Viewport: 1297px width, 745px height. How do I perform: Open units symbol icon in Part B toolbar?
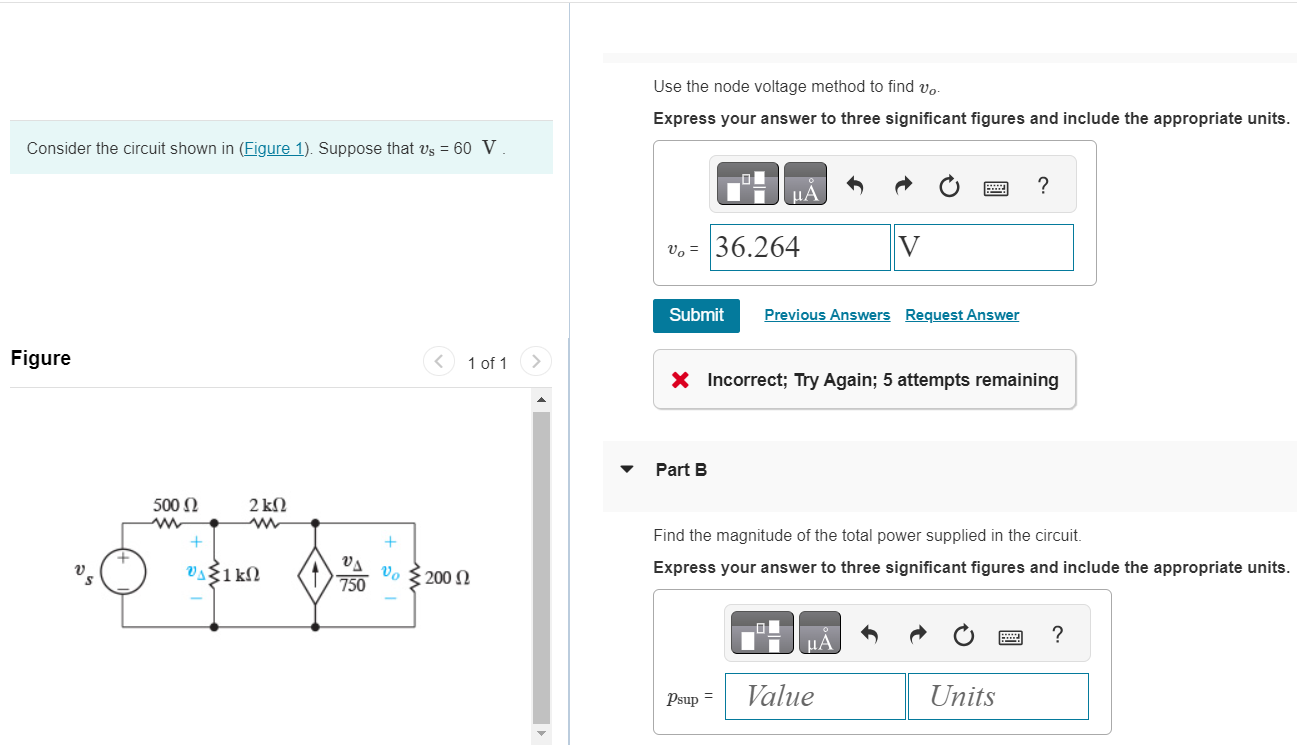click(x=819, y=633)
